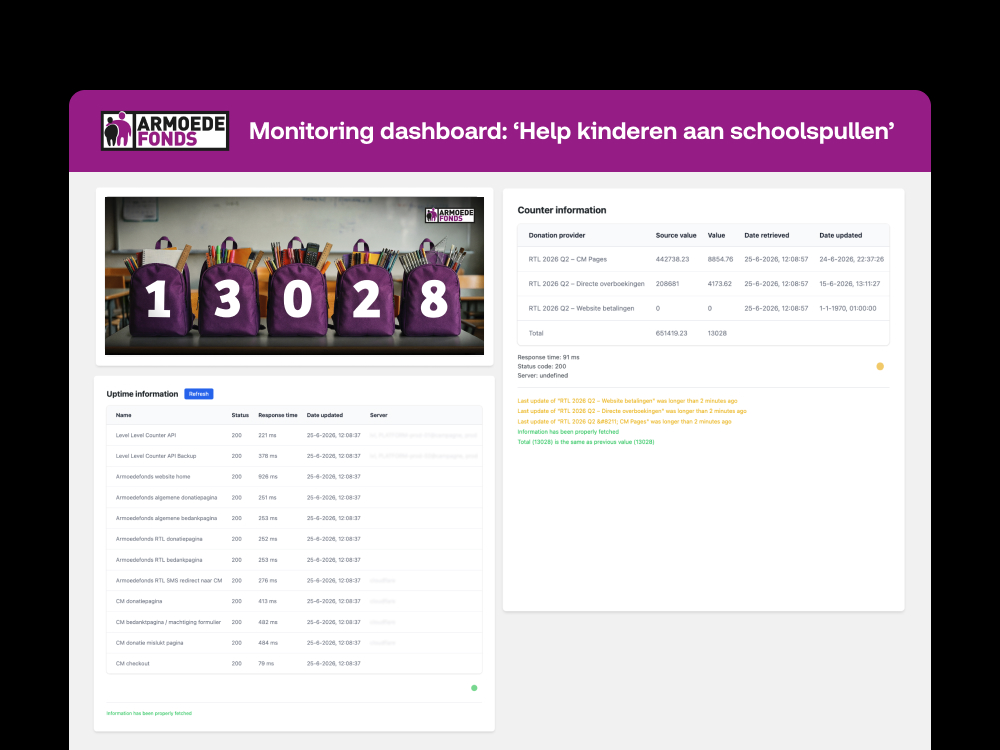
Task: Click the source value 208681
Action: tap(667, 284)
